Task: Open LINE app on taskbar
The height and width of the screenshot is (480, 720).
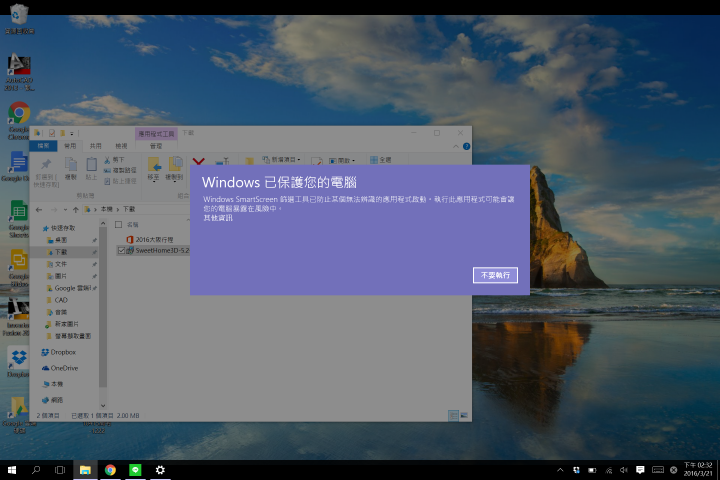Action: 135,470
